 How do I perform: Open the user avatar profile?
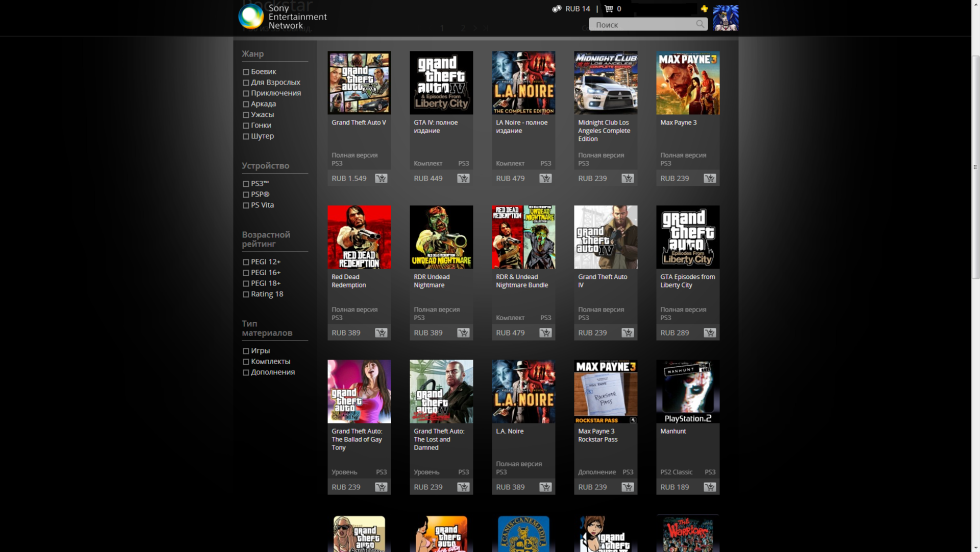(x=725, y=17)
